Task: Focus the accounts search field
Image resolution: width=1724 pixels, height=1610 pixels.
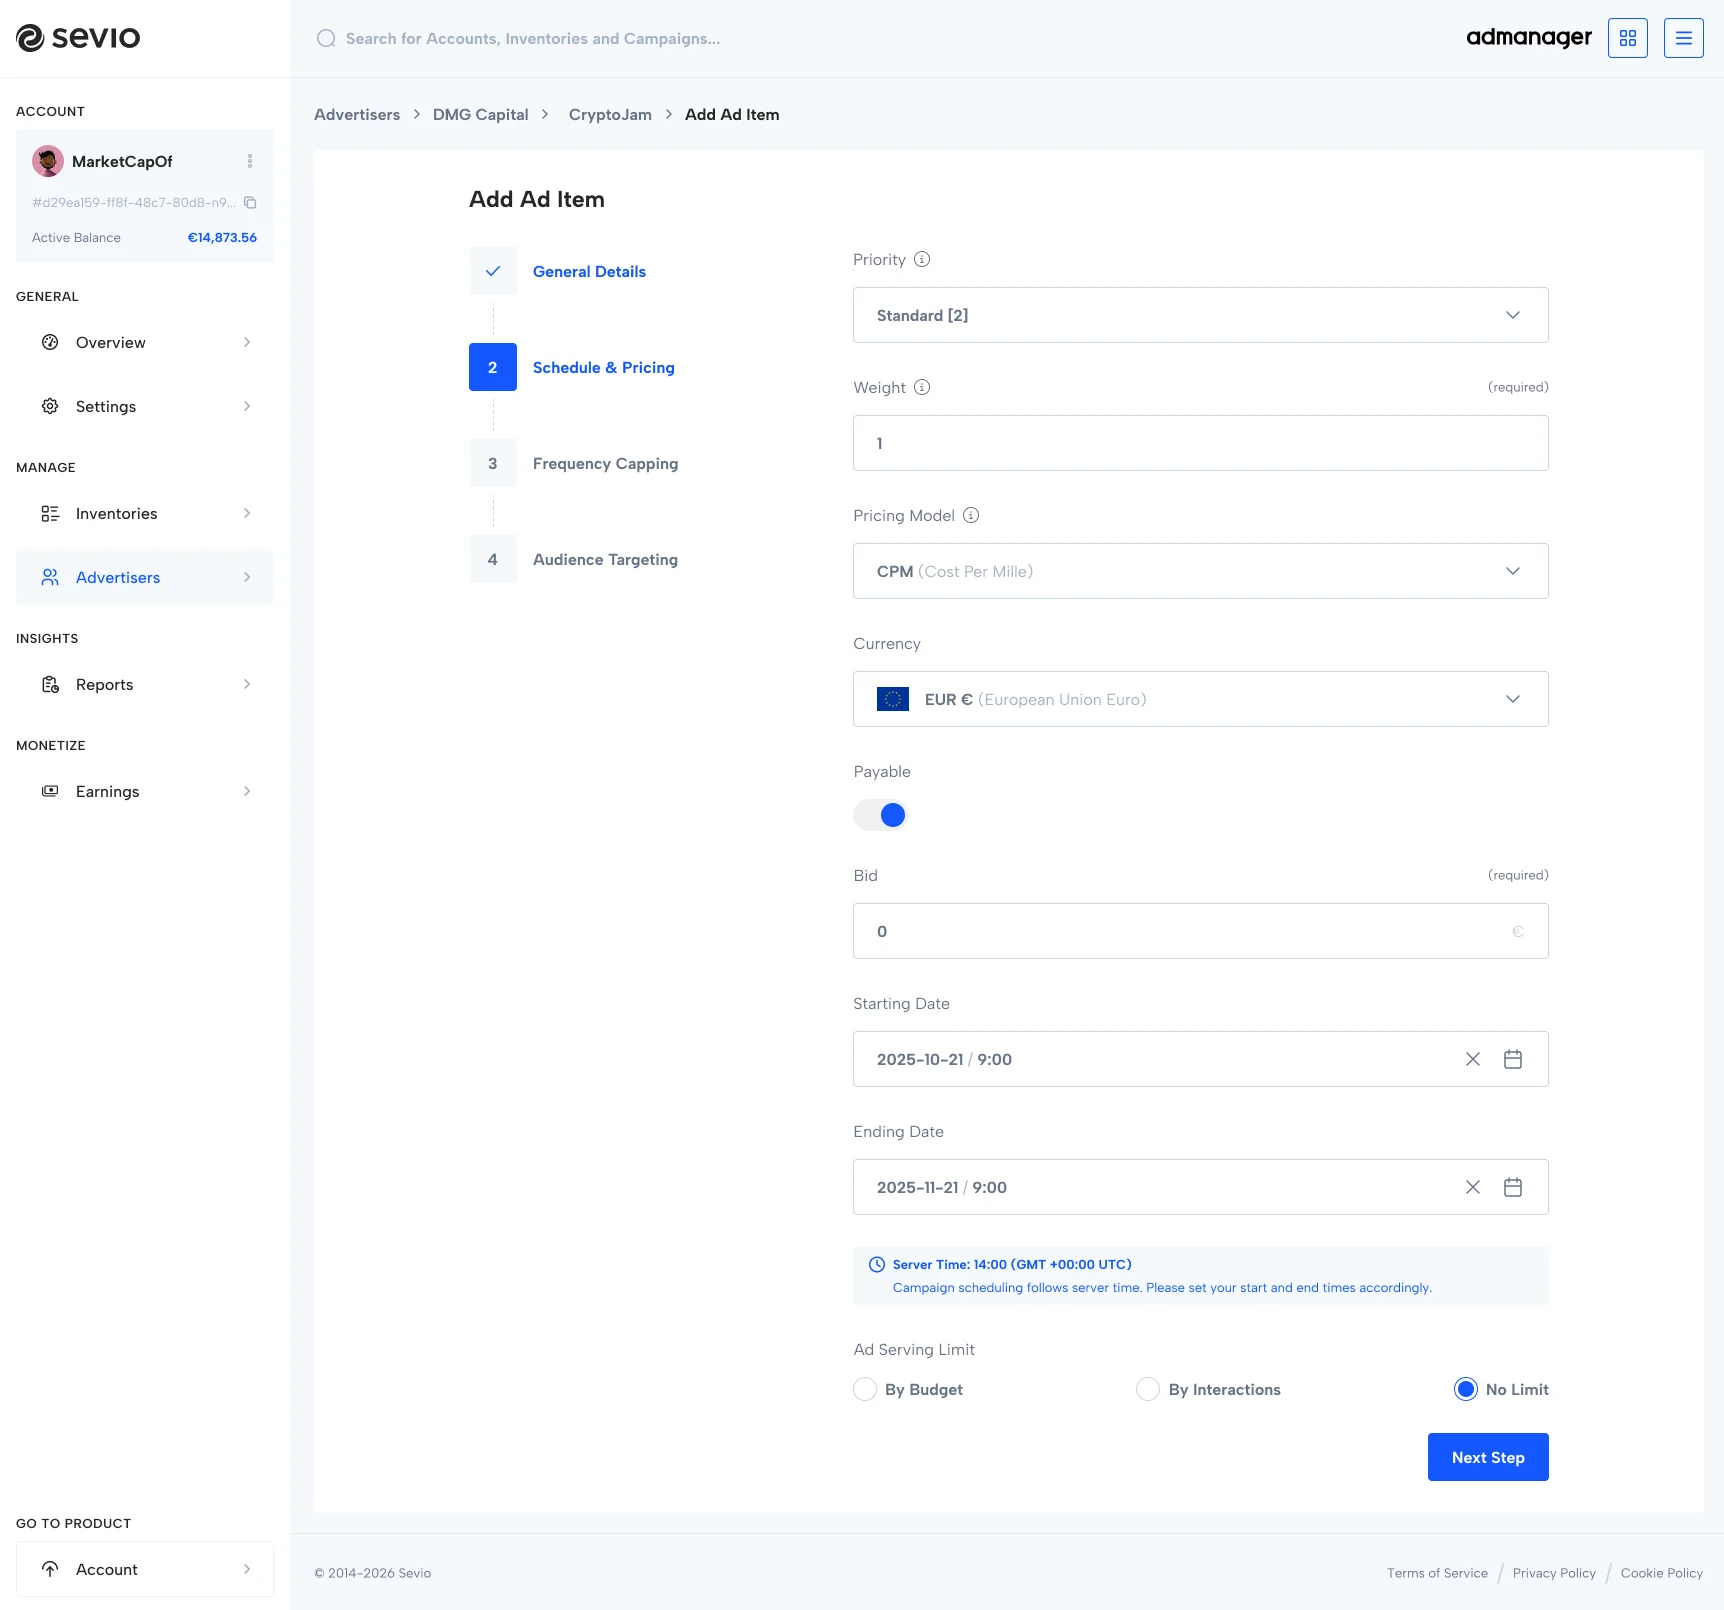Action: [x=533, y=38]
